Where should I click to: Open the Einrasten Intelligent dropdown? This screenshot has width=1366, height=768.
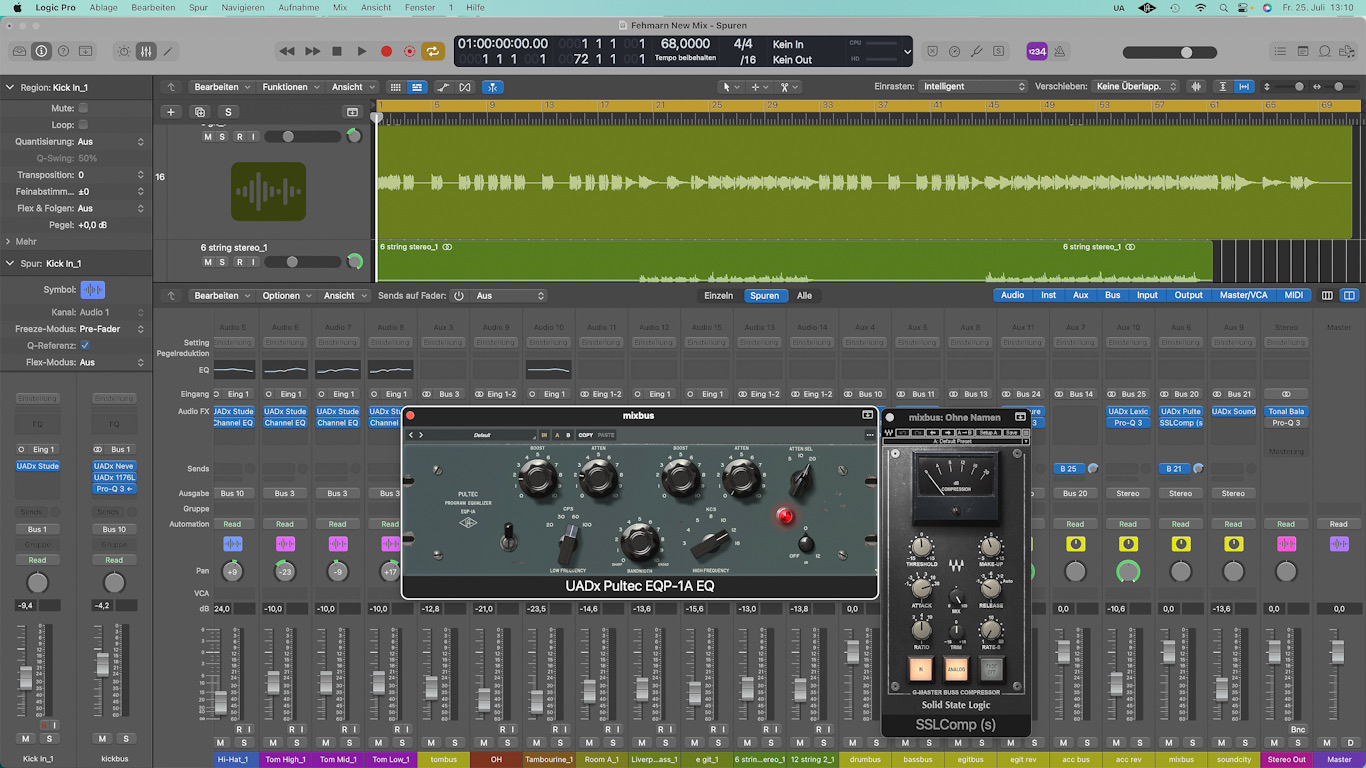[973, 87]
